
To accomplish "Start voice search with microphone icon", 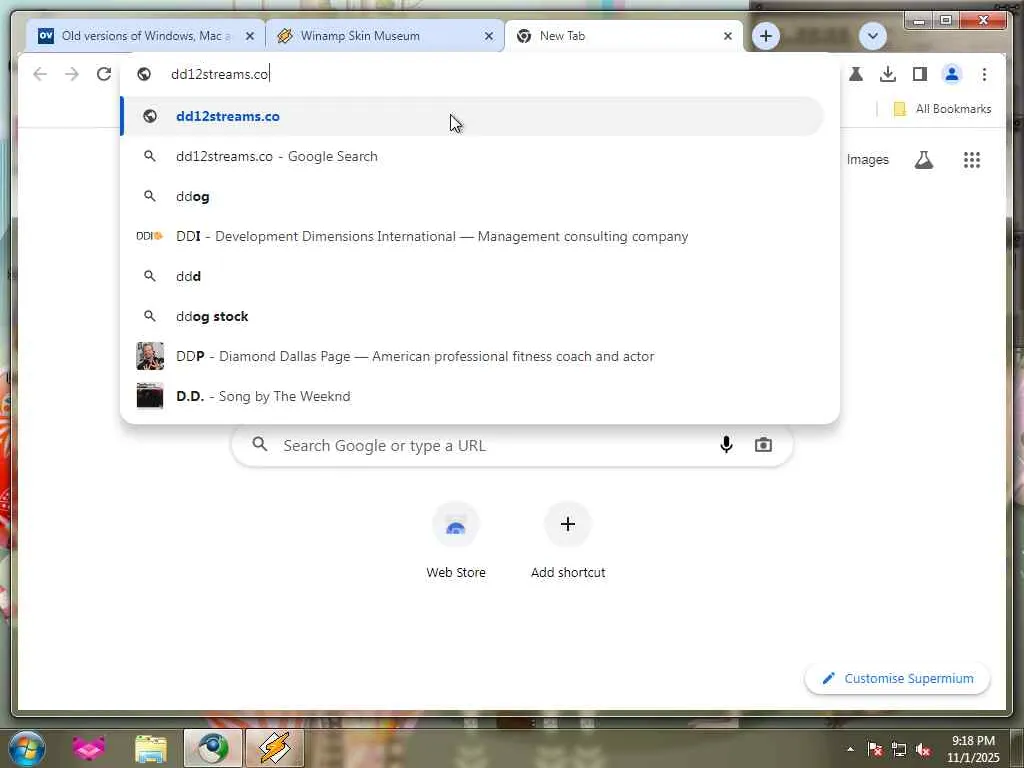I will tap(726, 445).
